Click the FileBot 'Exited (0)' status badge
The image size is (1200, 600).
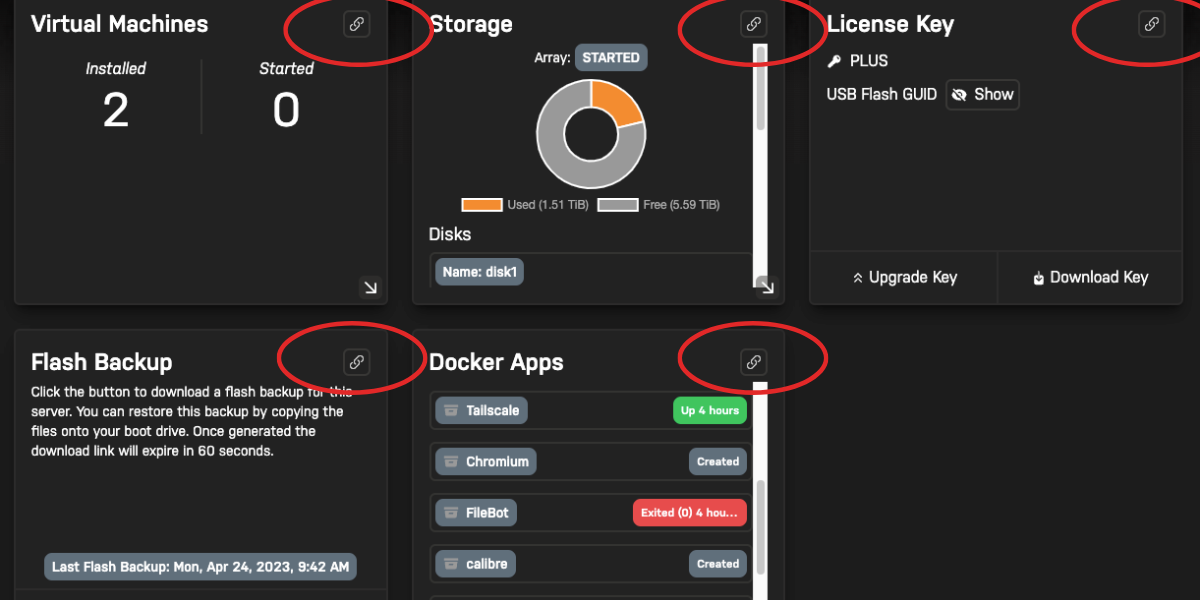pos(689,512)
